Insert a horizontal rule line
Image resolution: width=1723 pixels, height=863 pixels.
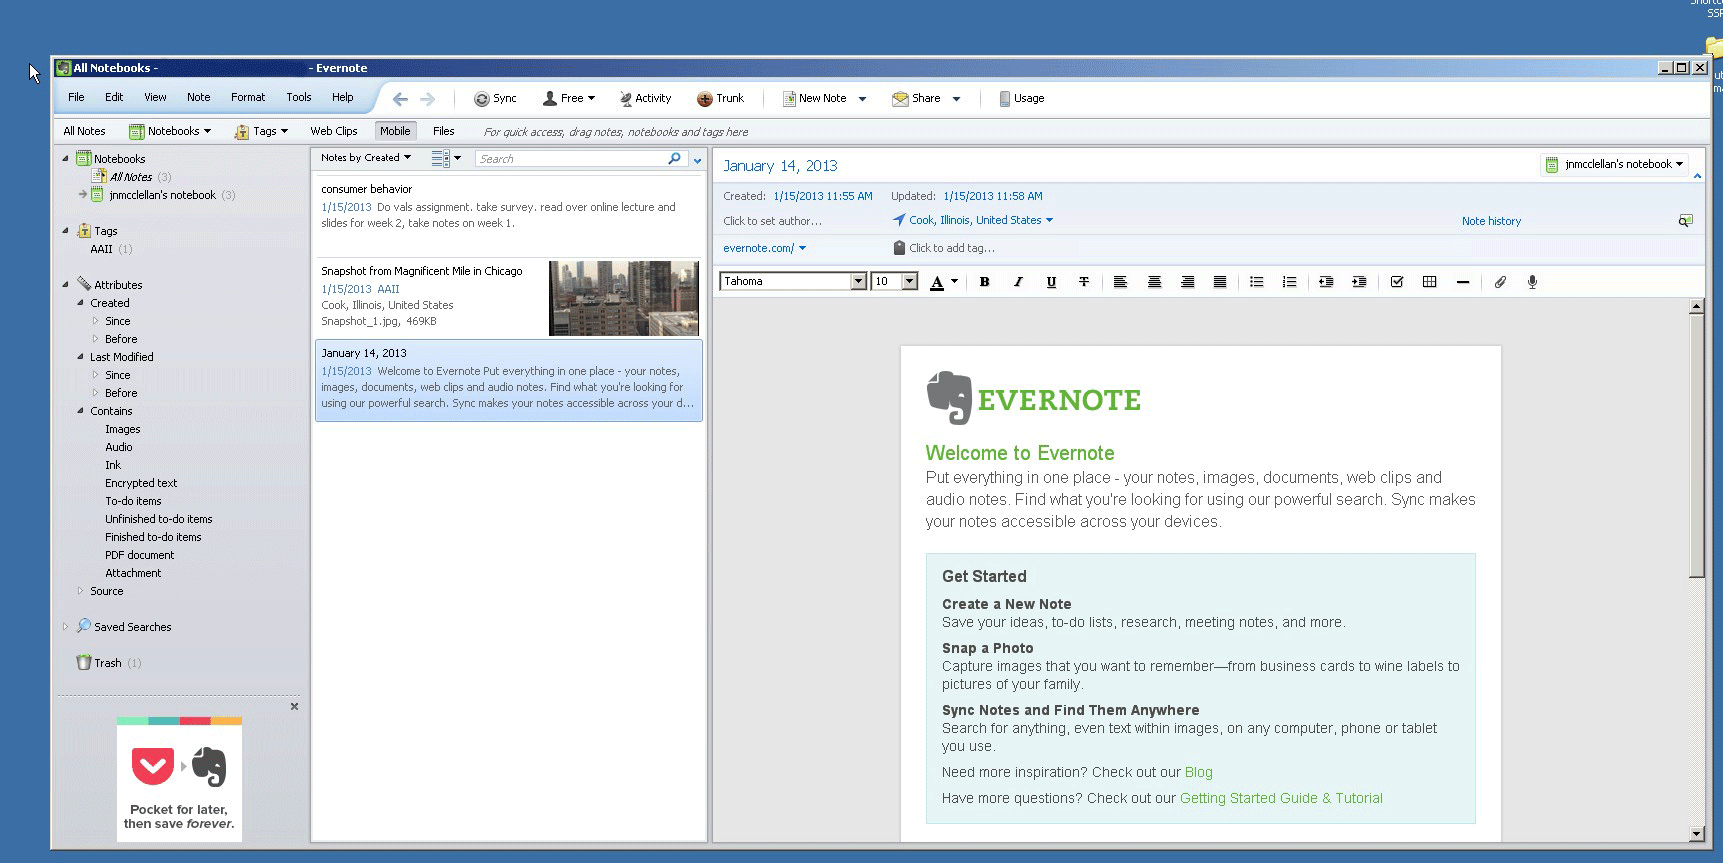coord(1462,282)
